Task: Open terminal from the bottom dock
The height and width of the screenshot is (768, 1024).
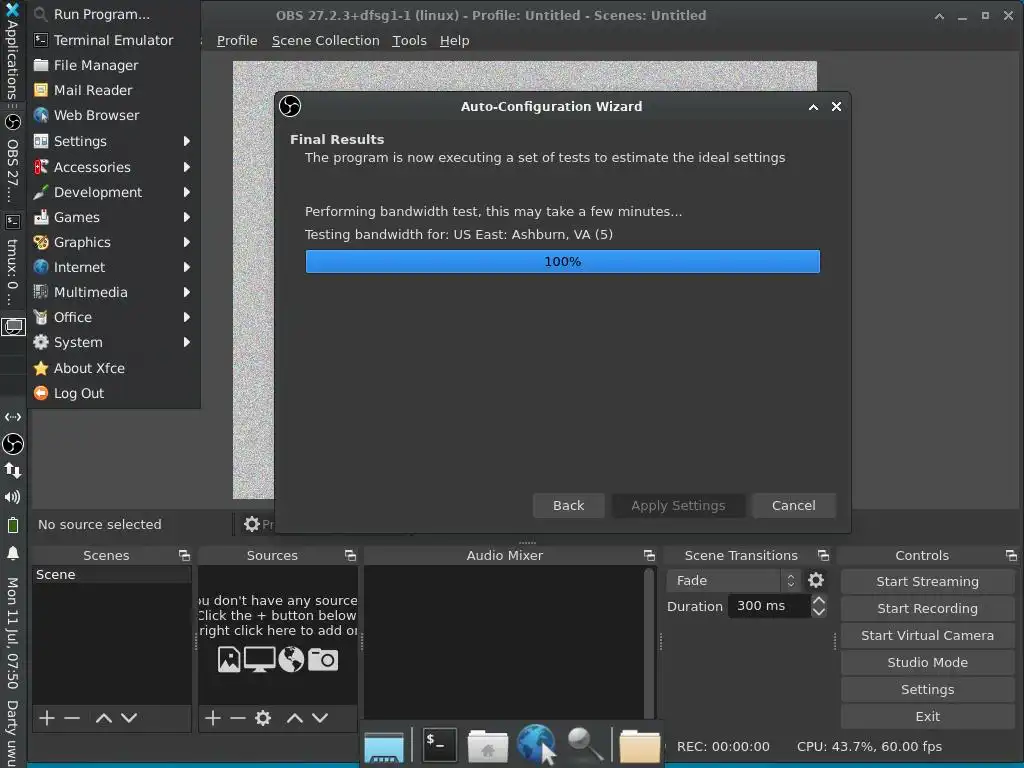Action: pos(440,744)
